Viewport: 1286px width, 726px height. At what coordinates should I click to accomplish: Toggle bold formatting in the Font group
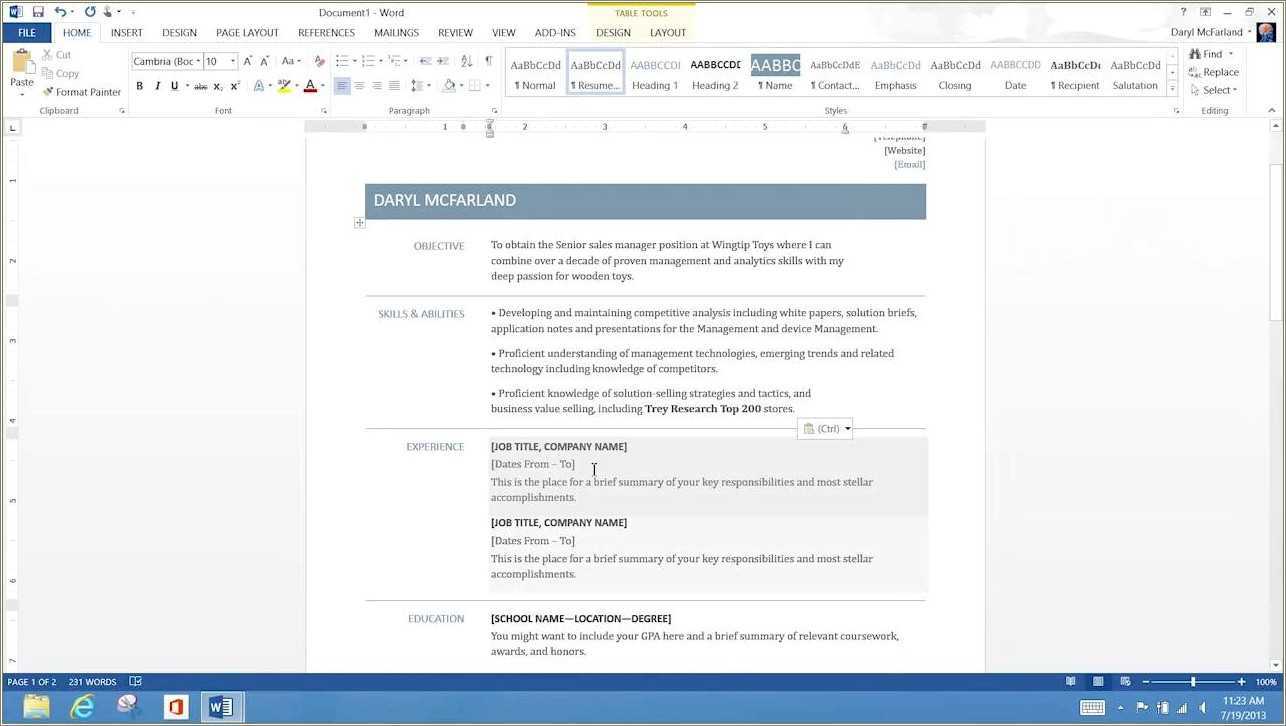click(x=140, y=86)
